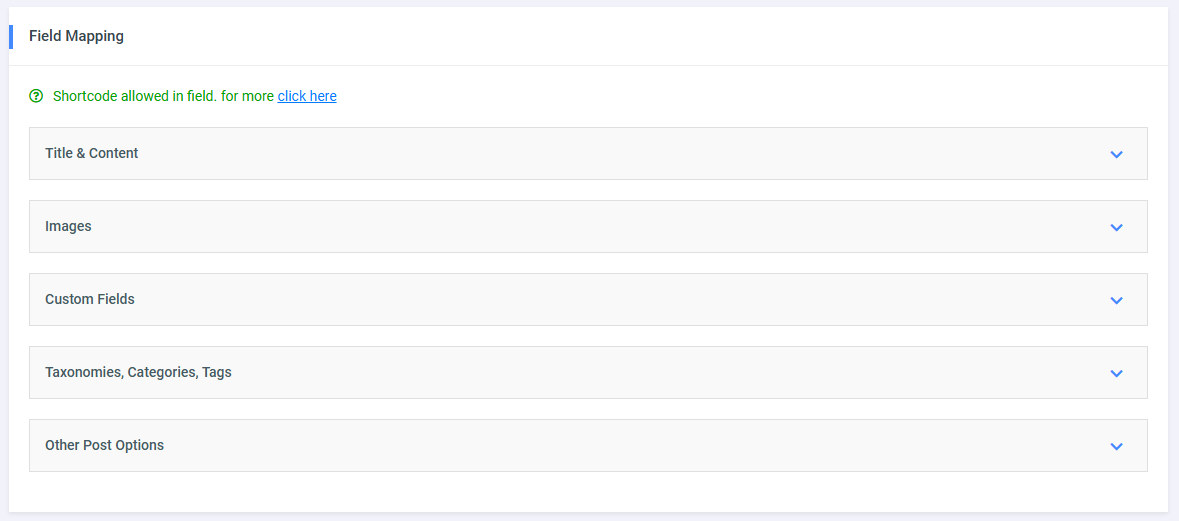Viewport: 1179px width, 521px height.
Task: Select the "Custom Fields" section label
Action: coord(90,299)
